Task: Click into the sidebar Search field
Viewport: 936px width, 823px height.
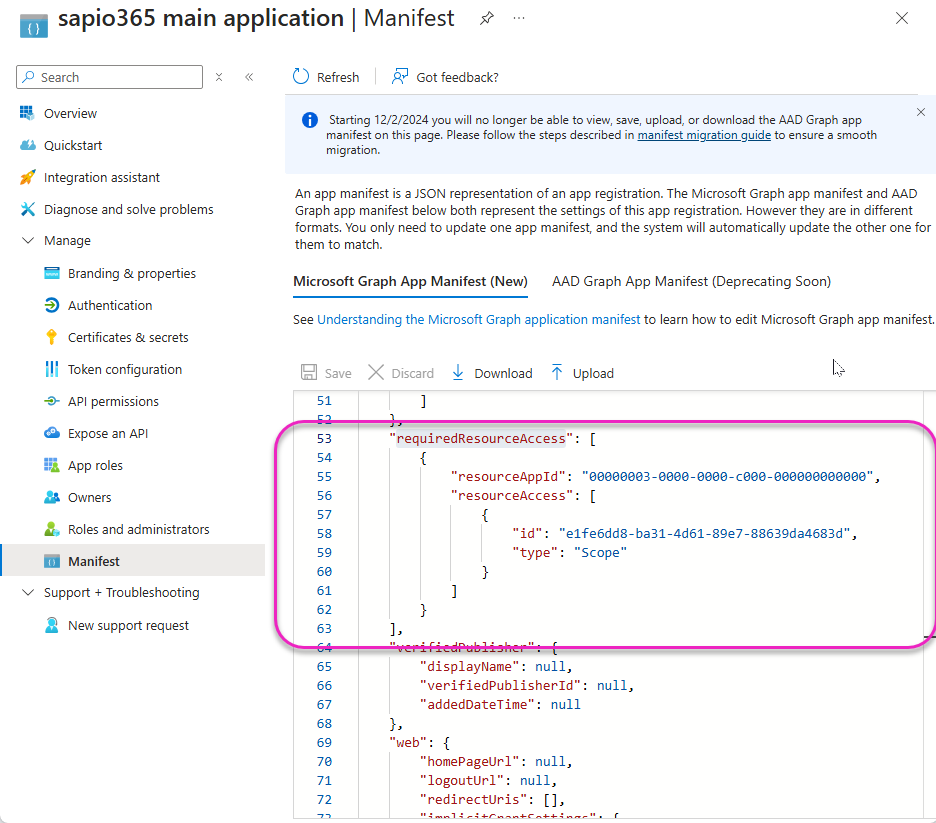Action: (118, 77)
